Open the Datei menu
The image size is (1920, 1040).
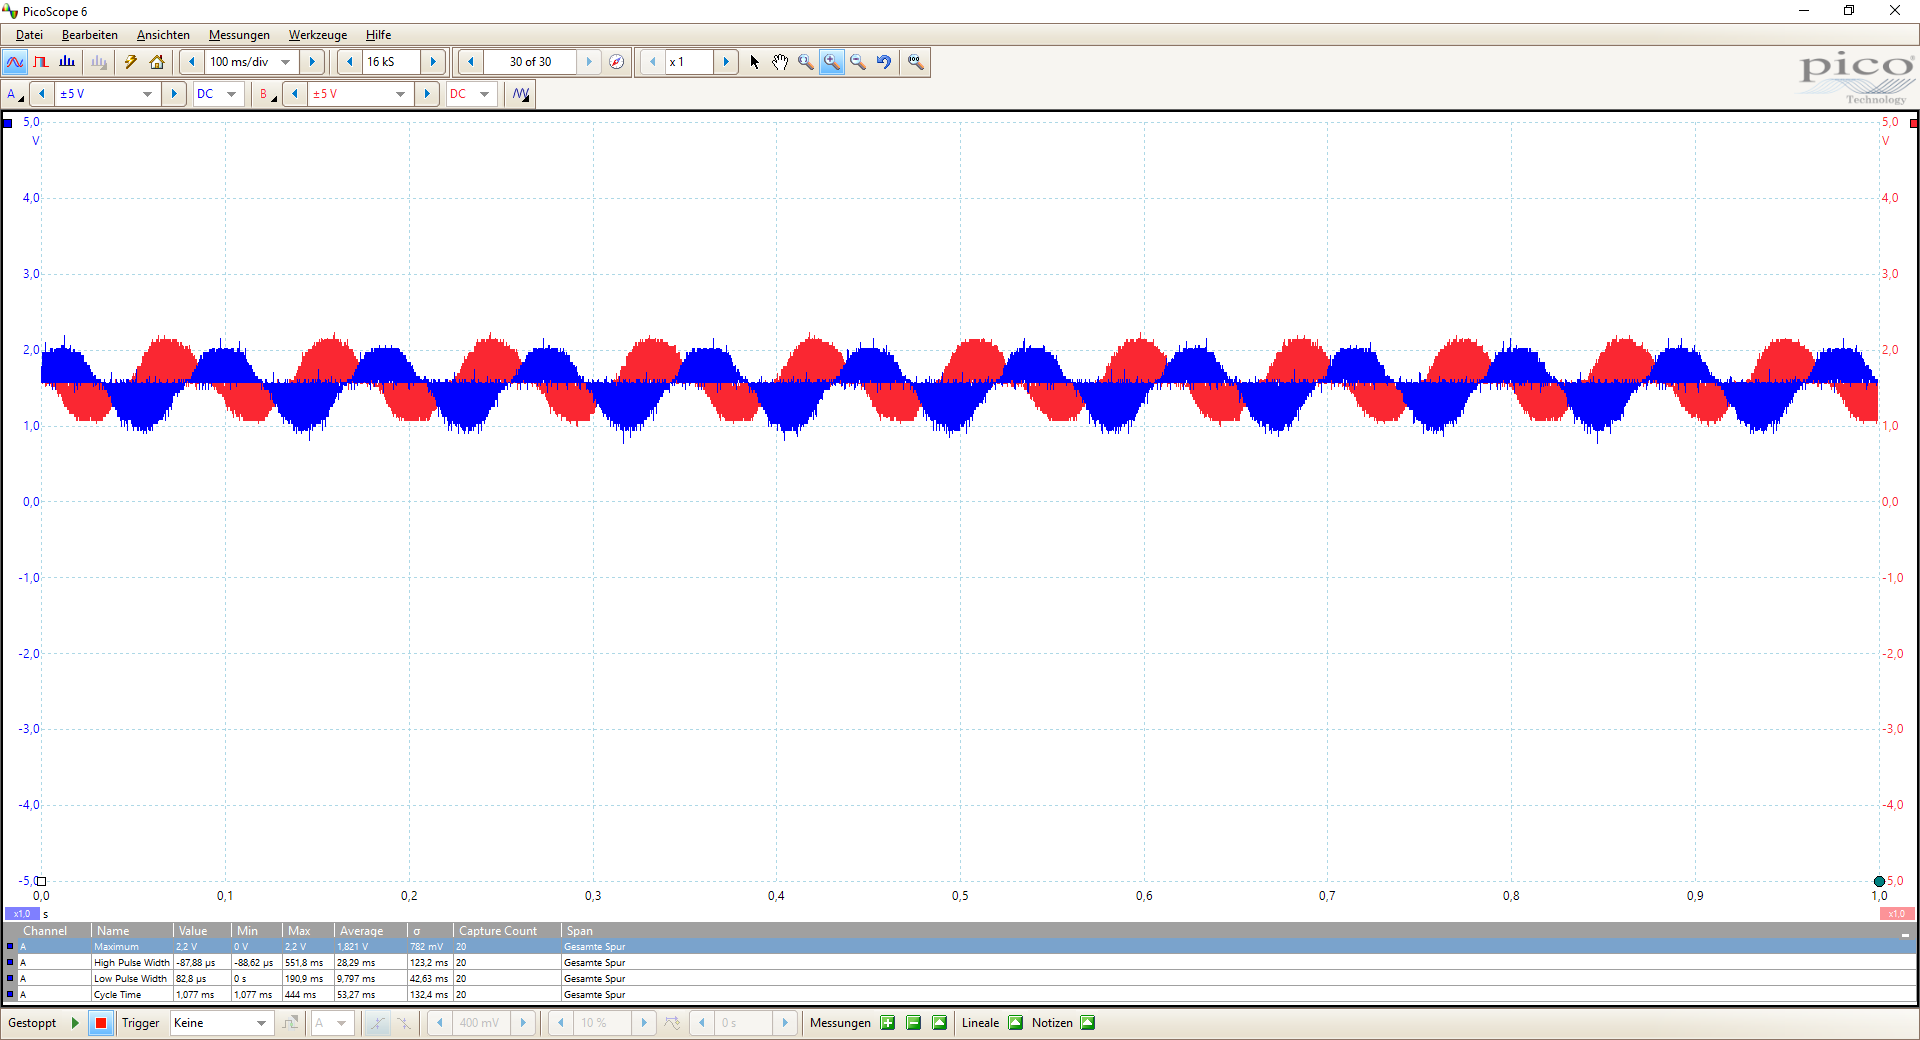pyautogui.click(x=29, y=35)
